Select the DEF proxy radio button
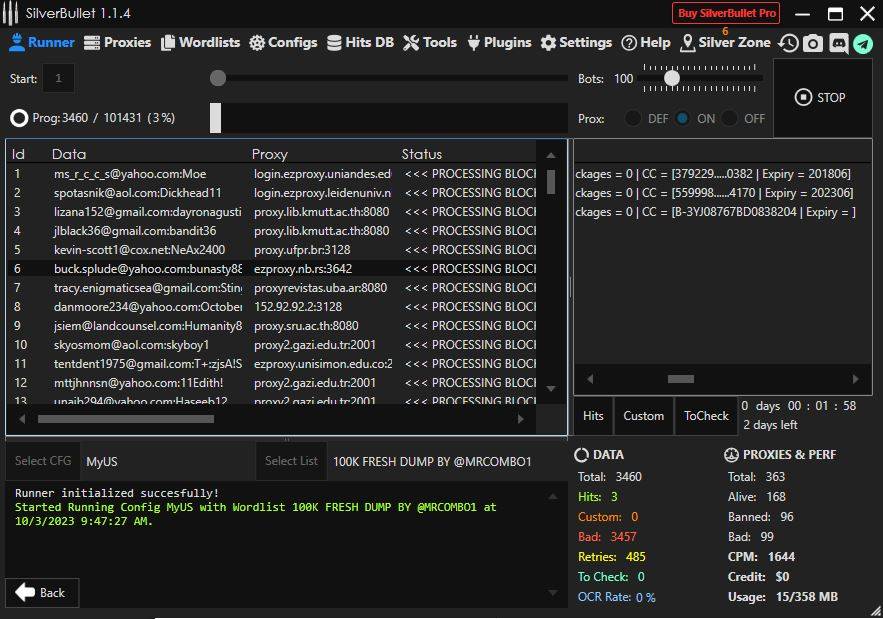This screenshot has width=883, height=619. (633, 118)
